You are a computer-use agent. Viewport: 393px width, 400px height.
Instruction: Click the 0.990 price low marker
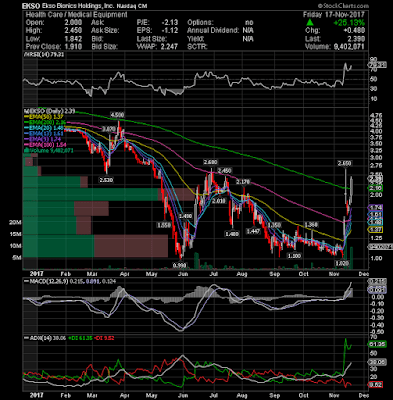pyautogui.click(x=181, y=265)
